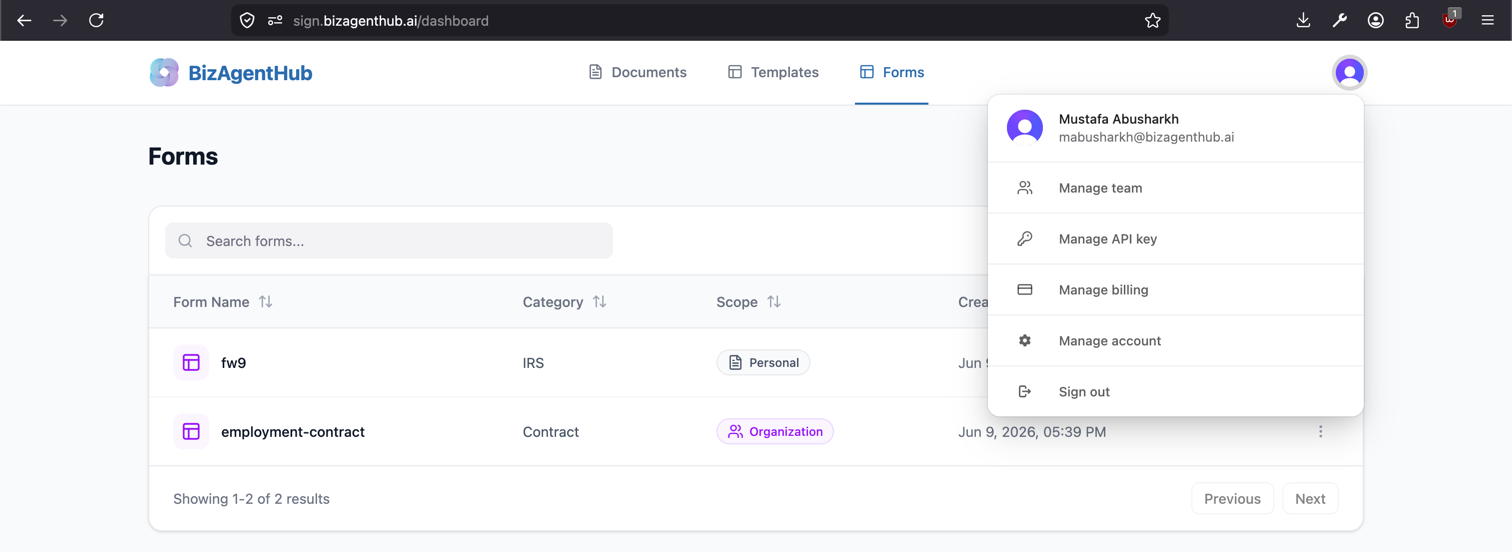Viewport: 1512px width, 552px height.
Task: Open the Documents tab
Action: pyautogui.click(x=637, y=72)
